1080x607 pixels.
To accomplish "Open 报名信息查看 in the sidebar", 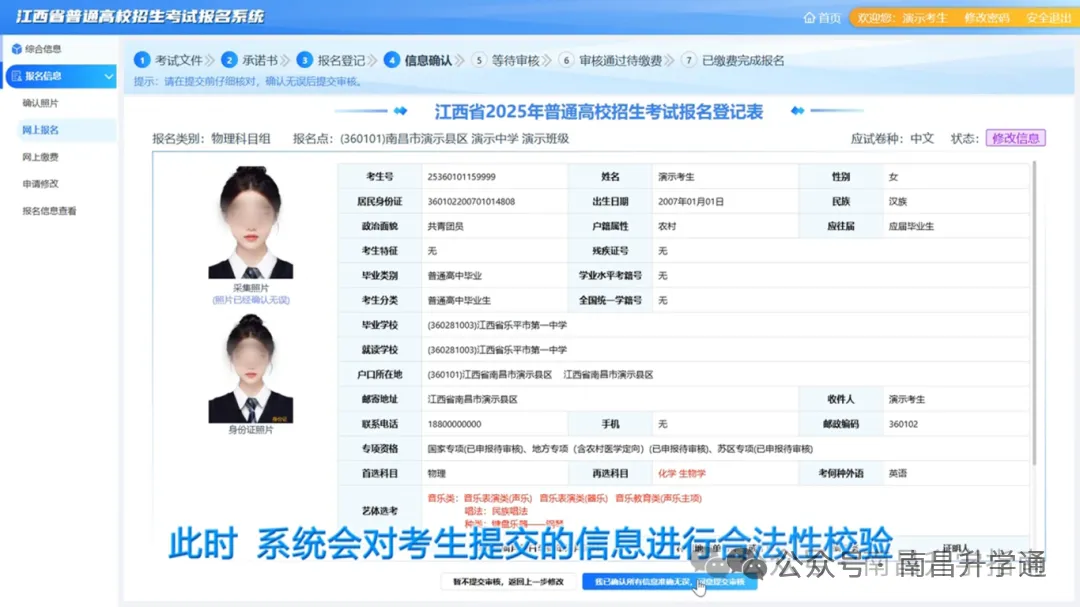I will tap(49, 211).
